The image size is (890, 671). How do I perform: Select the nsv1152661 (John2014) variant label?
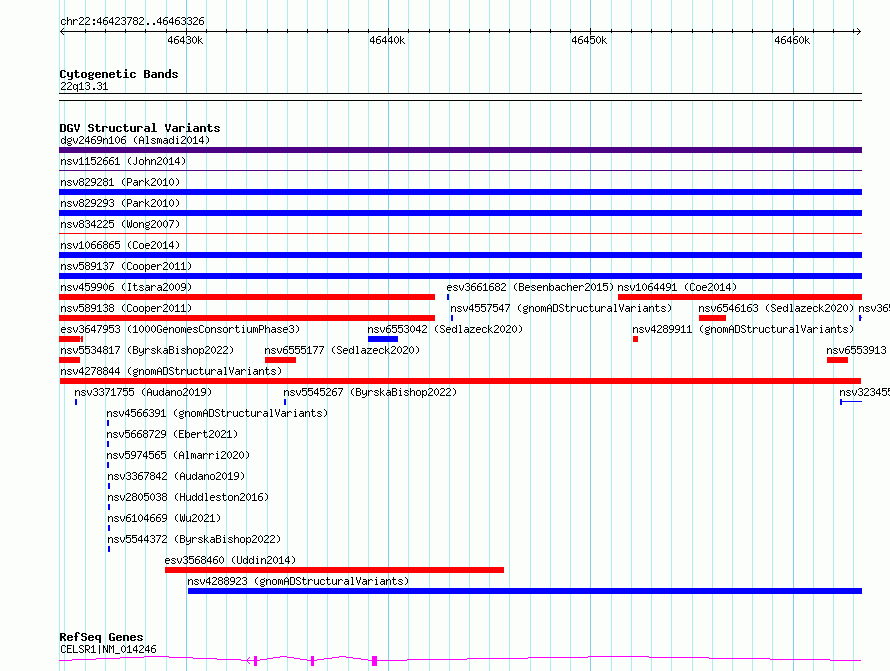[x=123, y=161]
